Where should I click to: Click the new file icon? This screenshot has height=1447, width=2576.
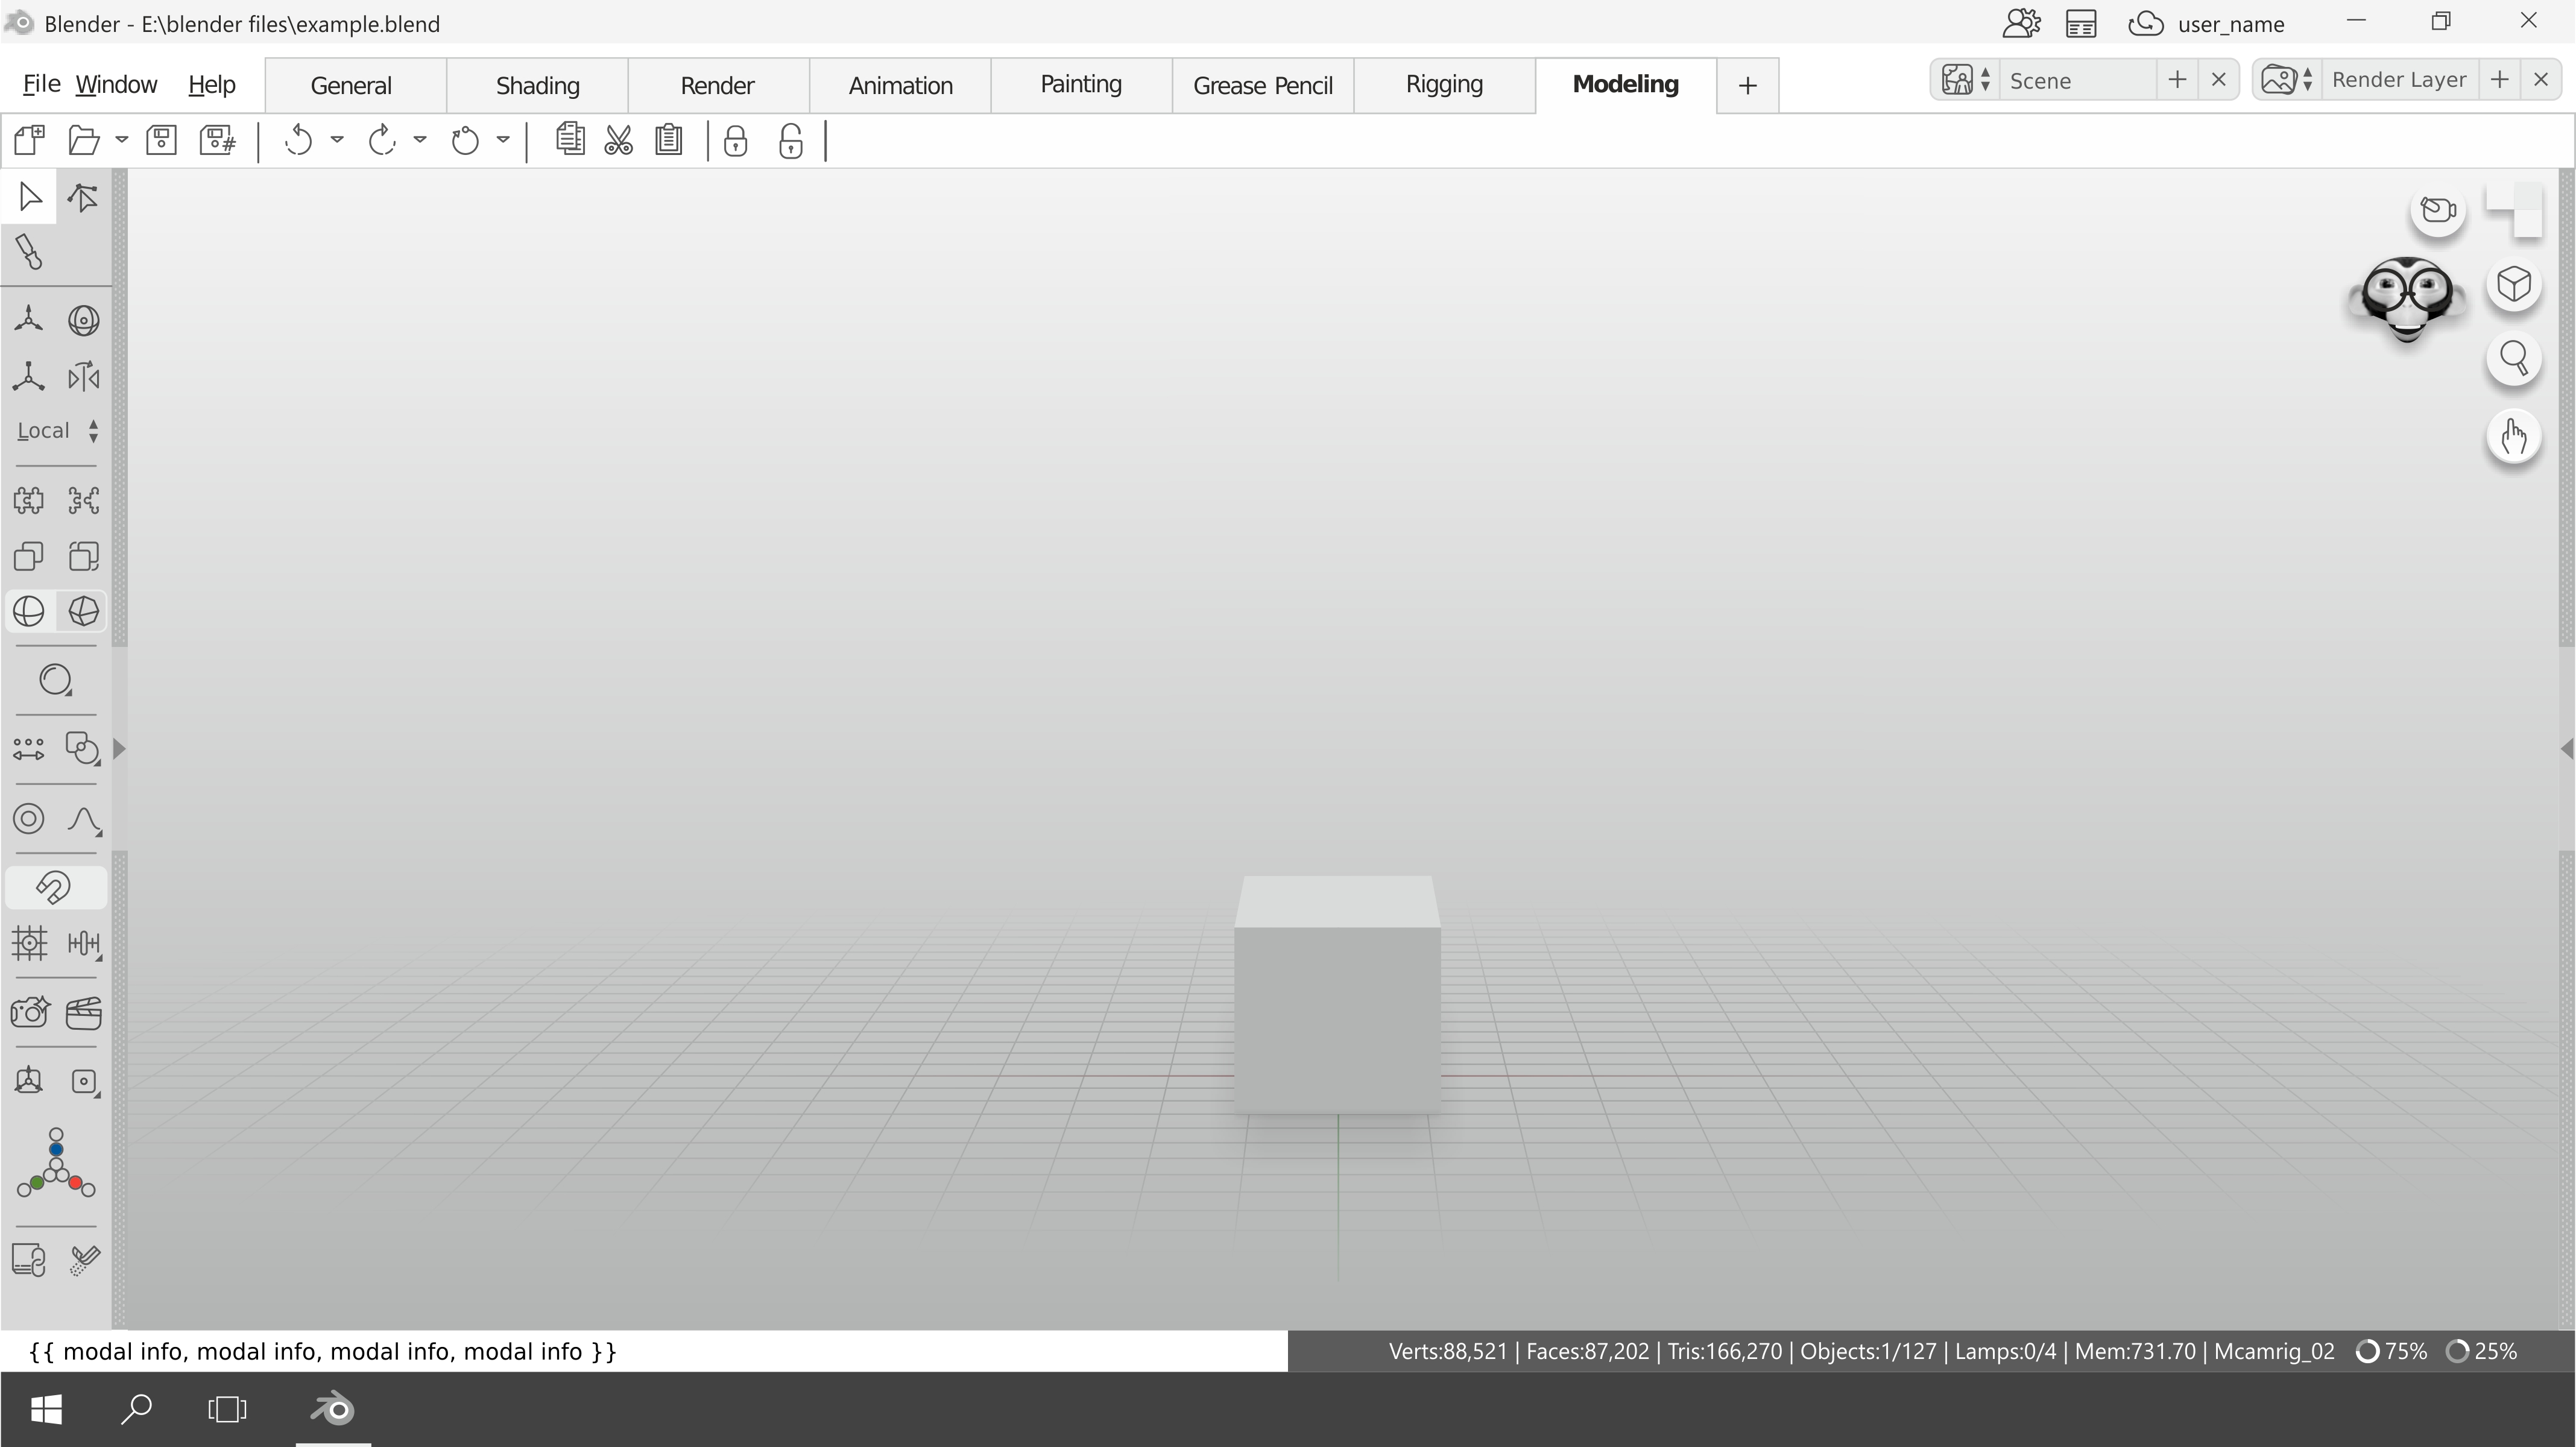click(x=29, y=140)
